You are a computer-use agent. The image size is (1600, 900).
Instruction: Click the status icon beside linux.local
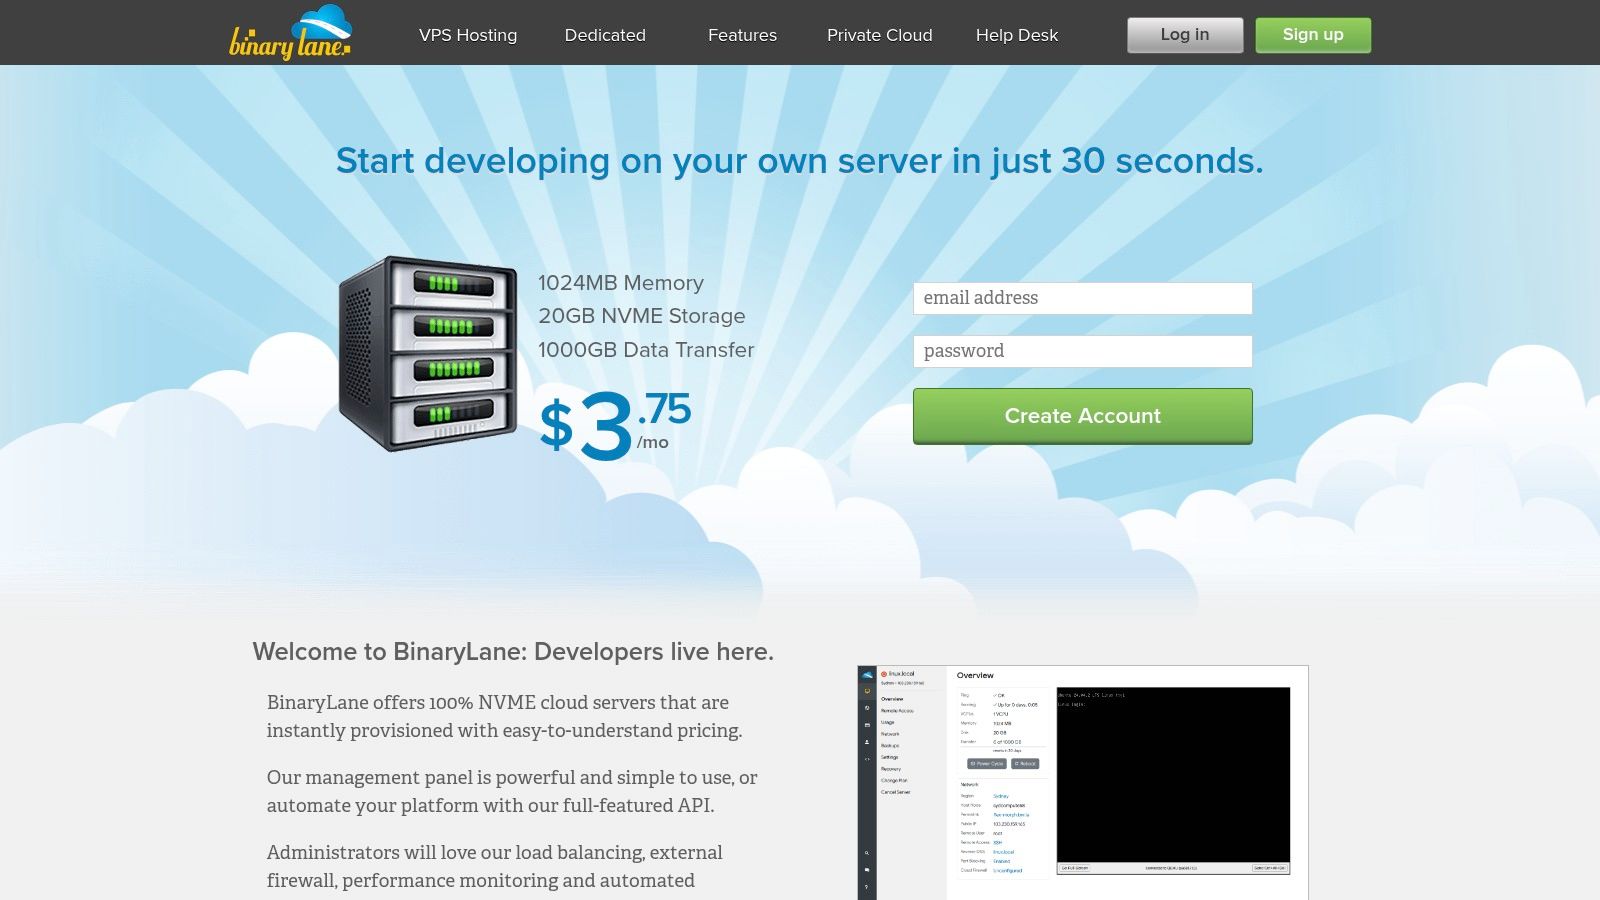click(x=884, y=673)
